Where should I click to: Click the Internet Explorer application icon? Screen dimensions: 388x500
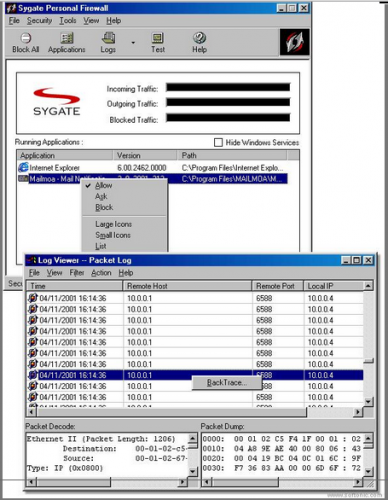[23, 167]
